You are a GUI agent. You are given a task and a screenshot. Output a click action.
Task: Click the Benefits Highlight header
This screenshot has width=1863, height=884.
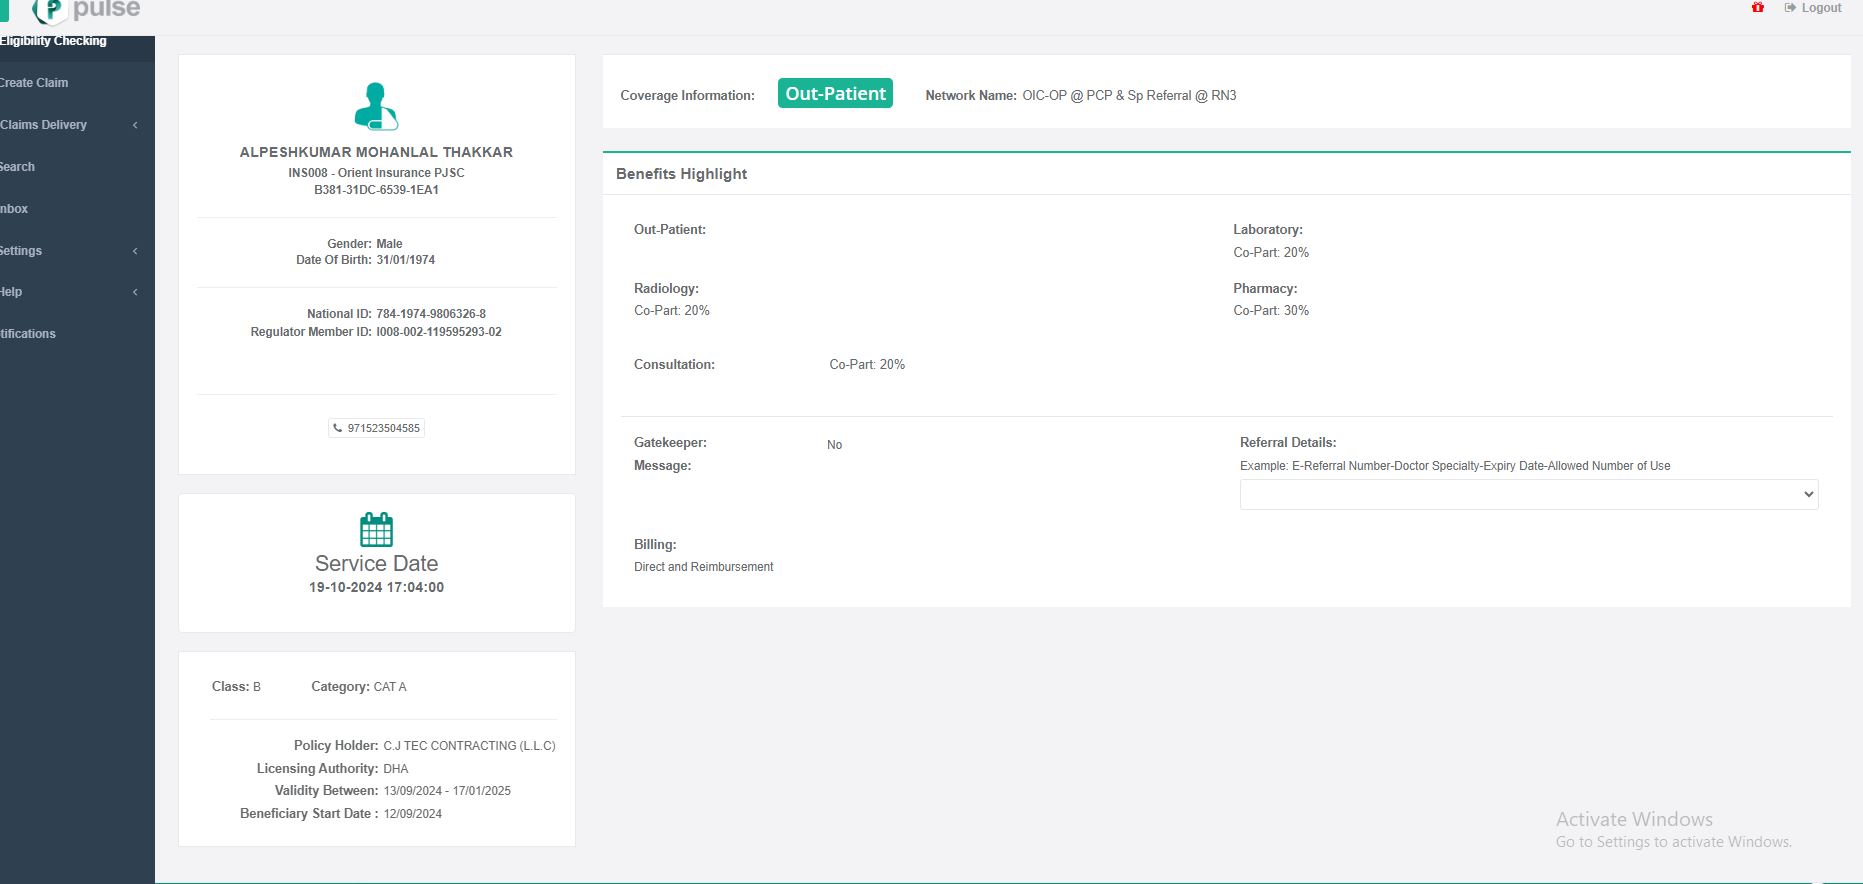tap(681, 174)
